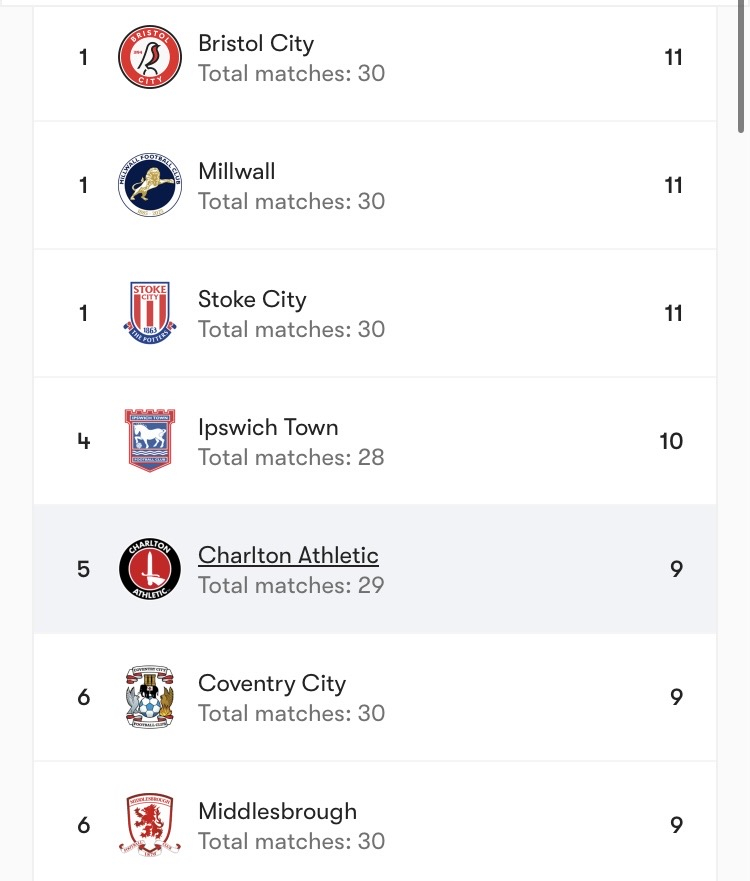Open the Middlesbrough red lion crest

(x=150, y=825)
